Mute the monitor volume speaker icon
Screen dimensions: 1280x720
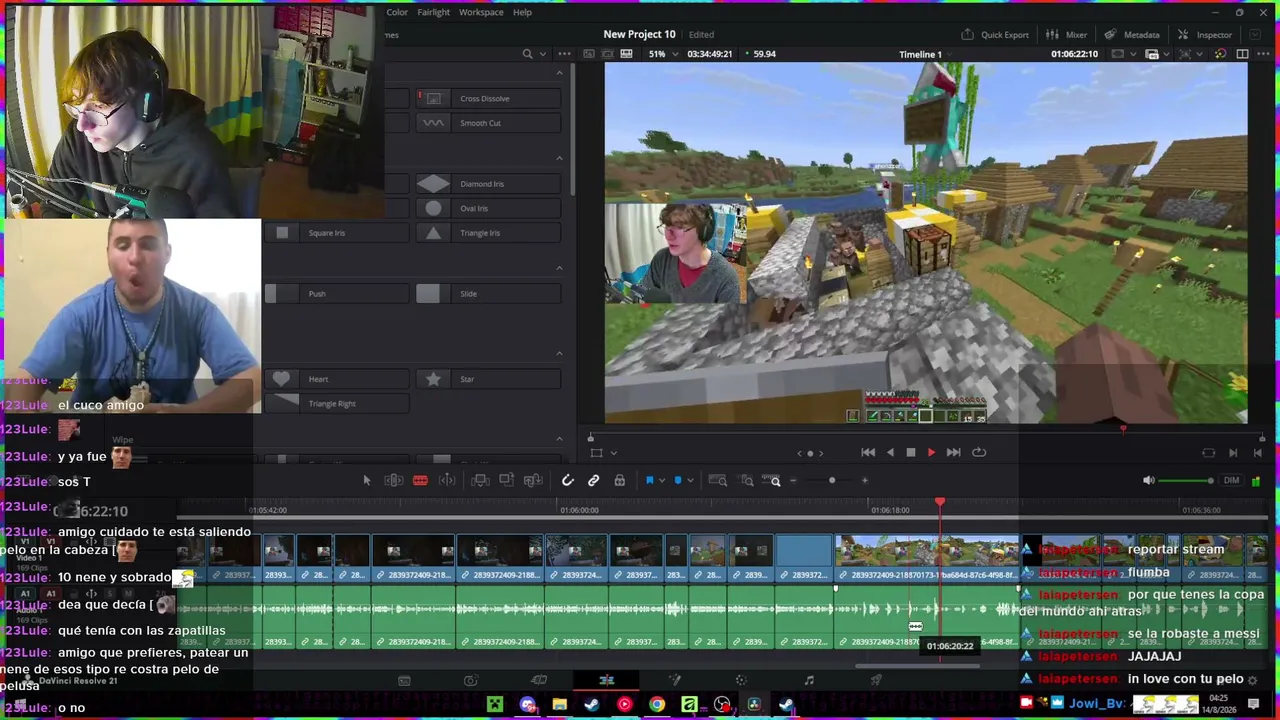[1148, 481]
